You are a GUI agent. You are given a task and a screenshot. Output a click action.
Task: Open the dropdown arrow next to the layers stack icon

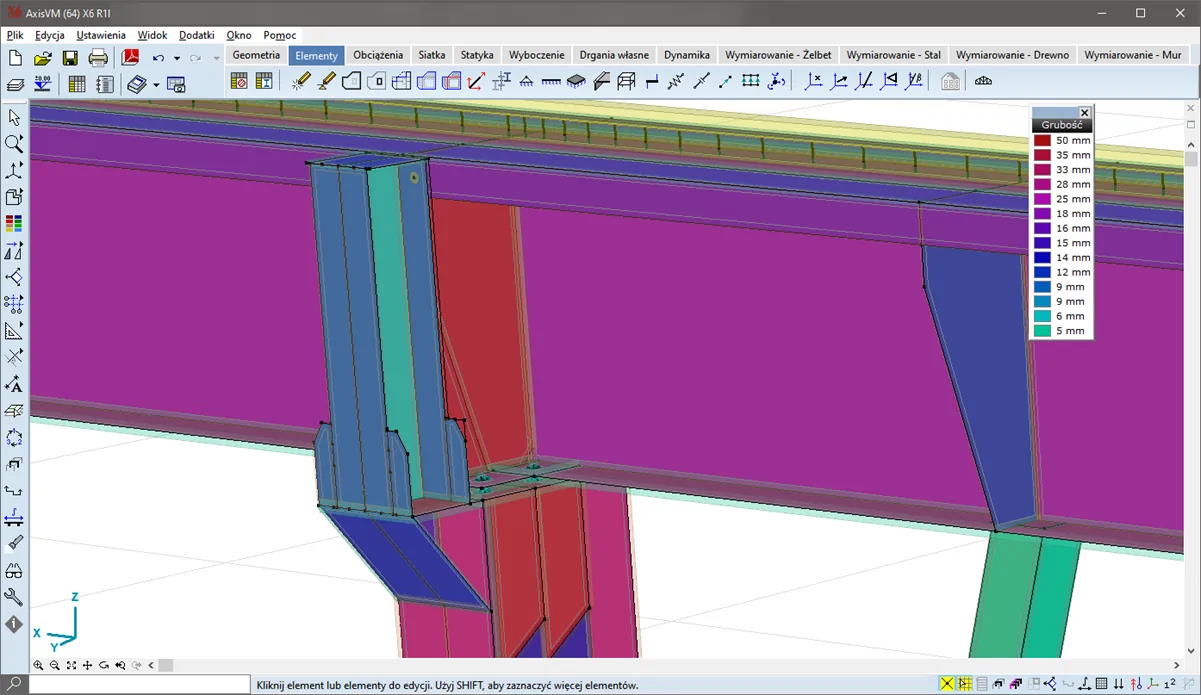click(156, 85)
